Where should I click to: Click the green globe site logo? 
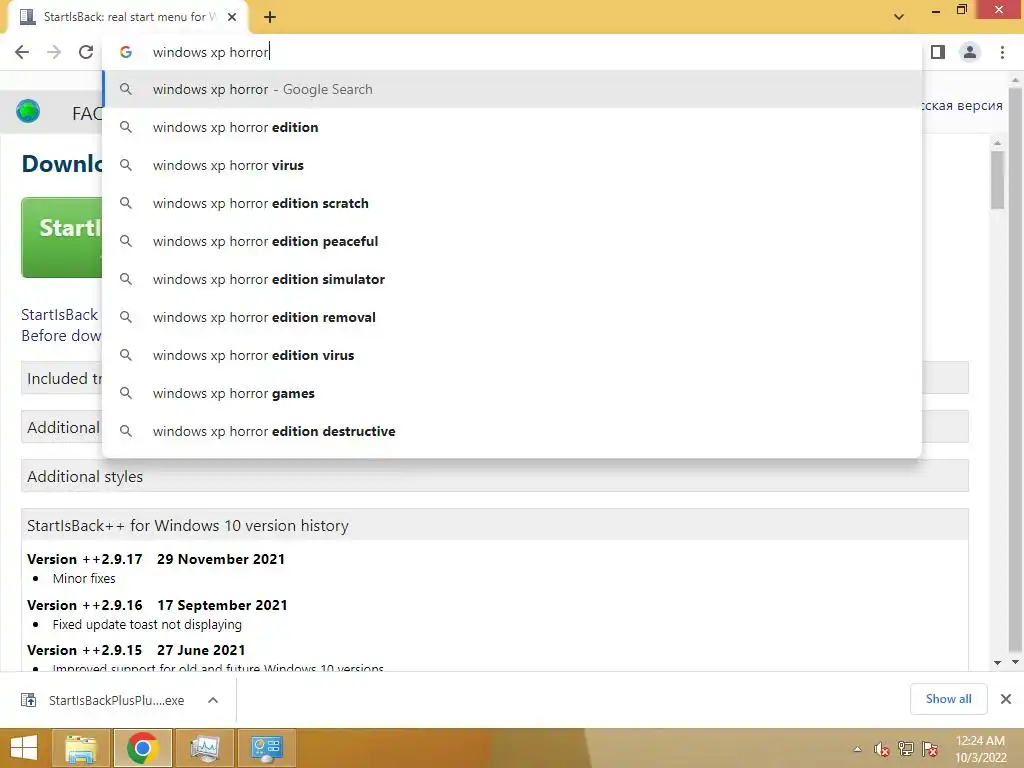click(28, 112)
